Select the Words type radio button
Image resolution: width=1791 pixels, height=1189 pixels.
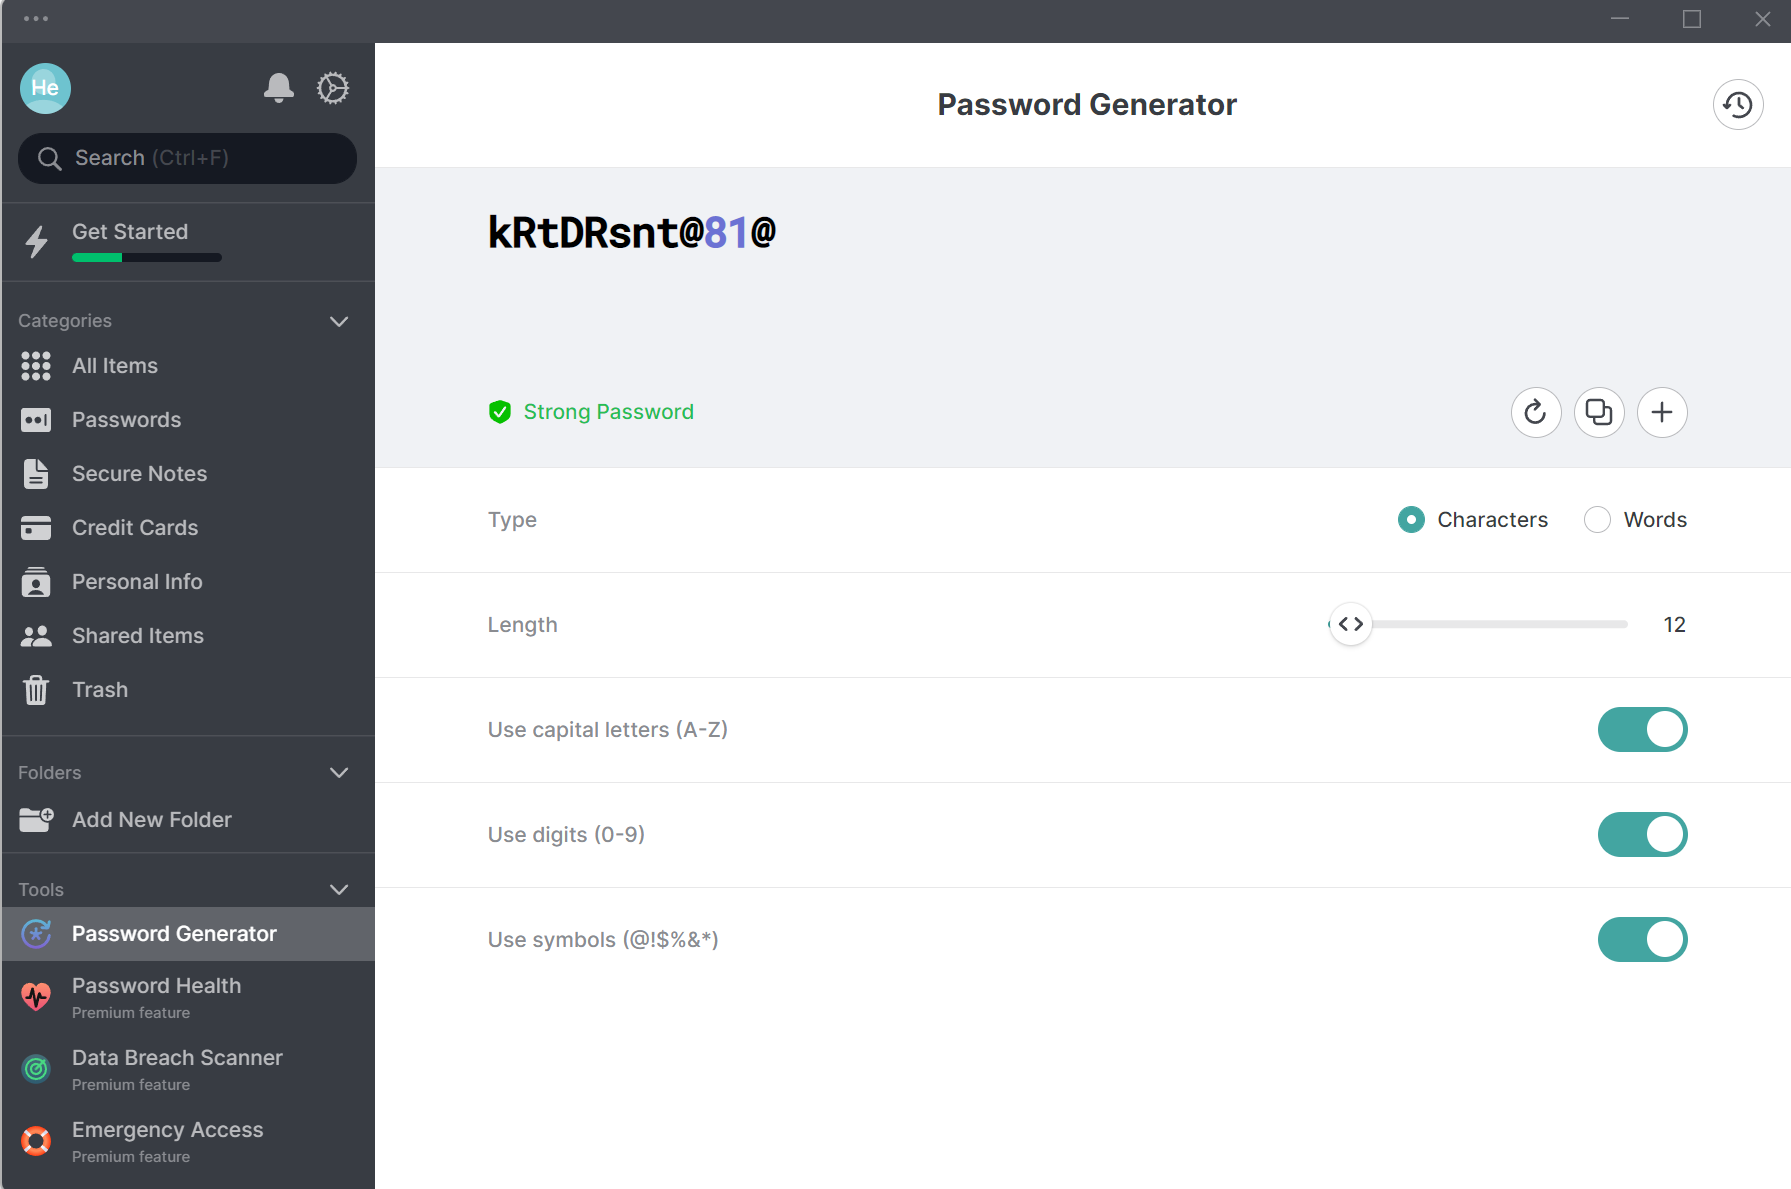pos(1597,520)
